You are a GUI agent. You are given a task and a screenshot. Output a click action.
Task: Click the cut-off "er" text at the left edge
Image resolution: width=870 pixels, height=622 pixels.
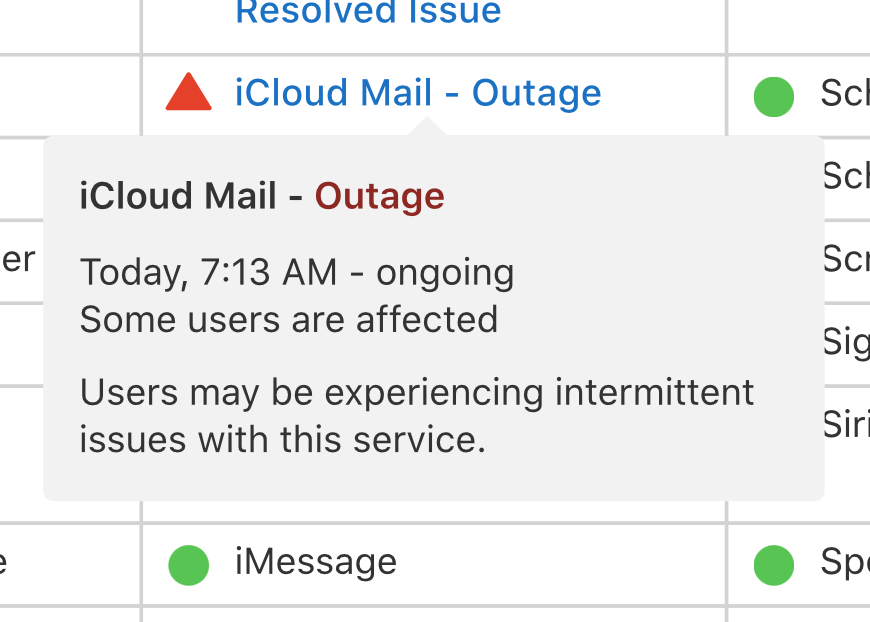[x=18, y=259]
